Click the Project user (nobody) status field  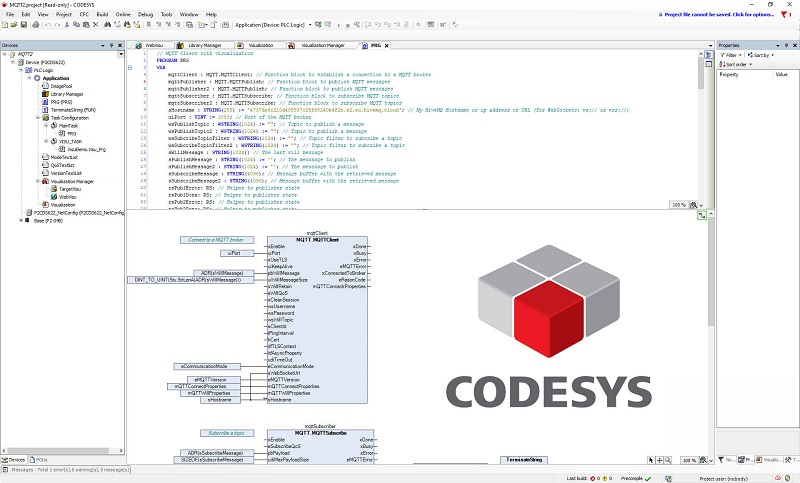tap(723, 478)
